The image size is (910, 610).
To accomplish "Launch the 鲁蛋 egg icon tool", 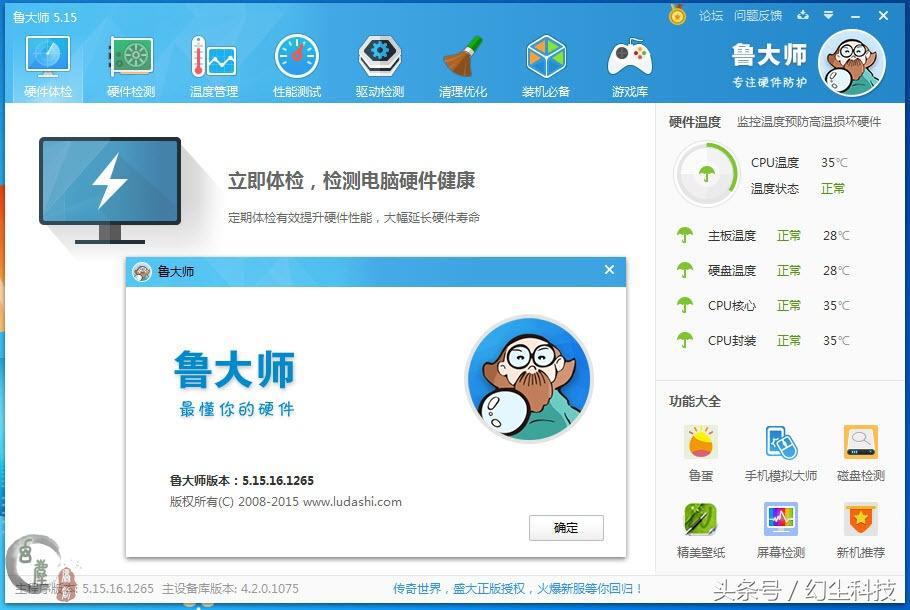I will tap(700, 442).
